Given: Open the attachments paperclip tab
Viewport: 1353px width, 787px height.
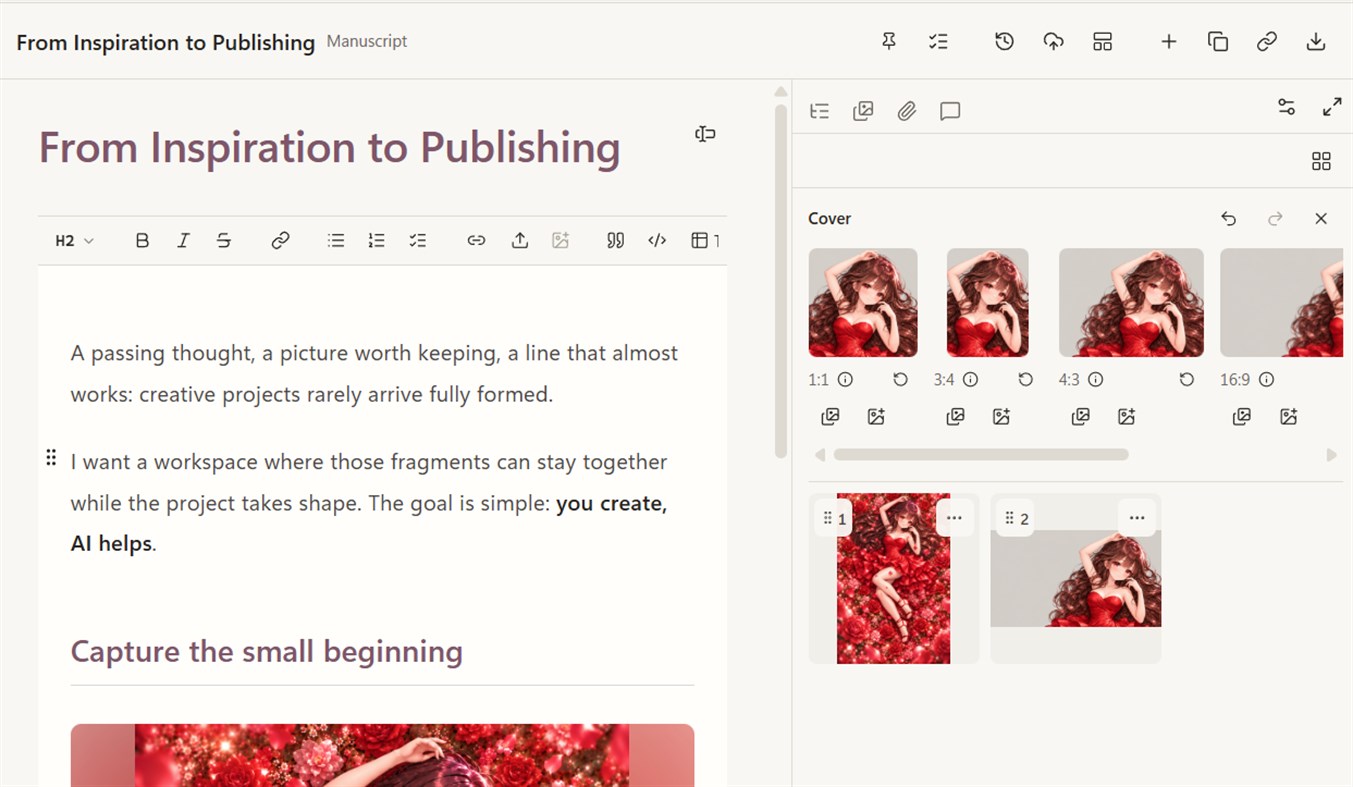Looking at the screenshot, I should point(906,111).
